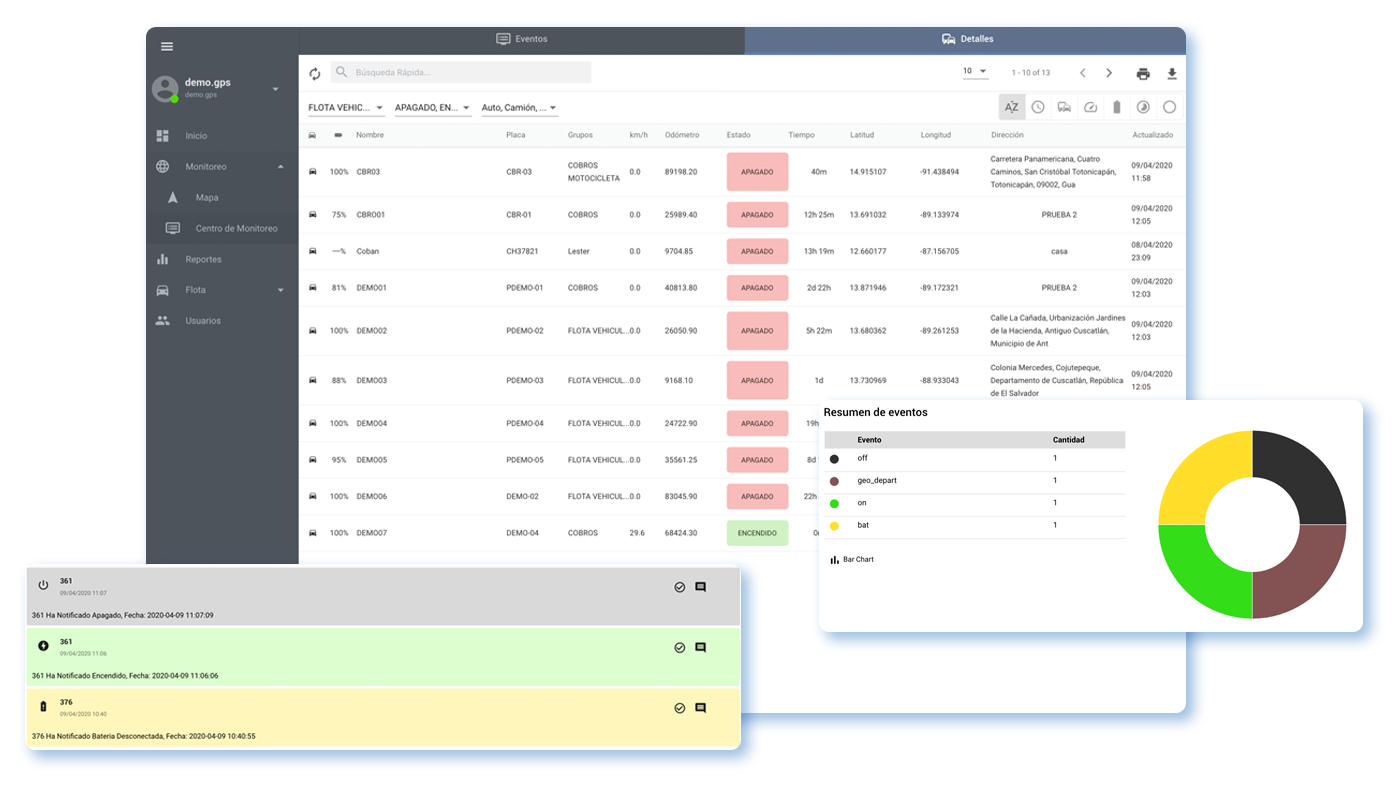Screen dimensions: 1400x800
Task: Open the APAGADO, EN... status filter dropdown
Action: click(x=433, y=108)
